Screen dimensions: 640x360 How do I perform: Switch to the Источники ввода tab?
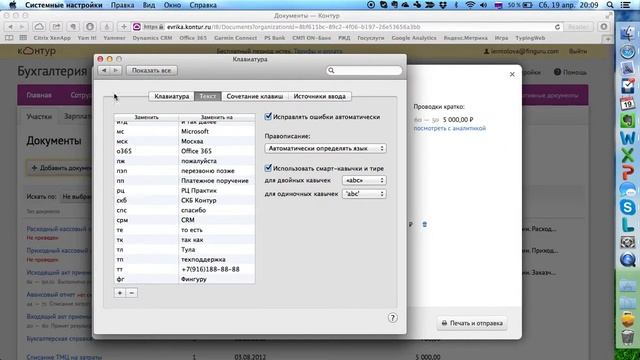coord(320,96)
